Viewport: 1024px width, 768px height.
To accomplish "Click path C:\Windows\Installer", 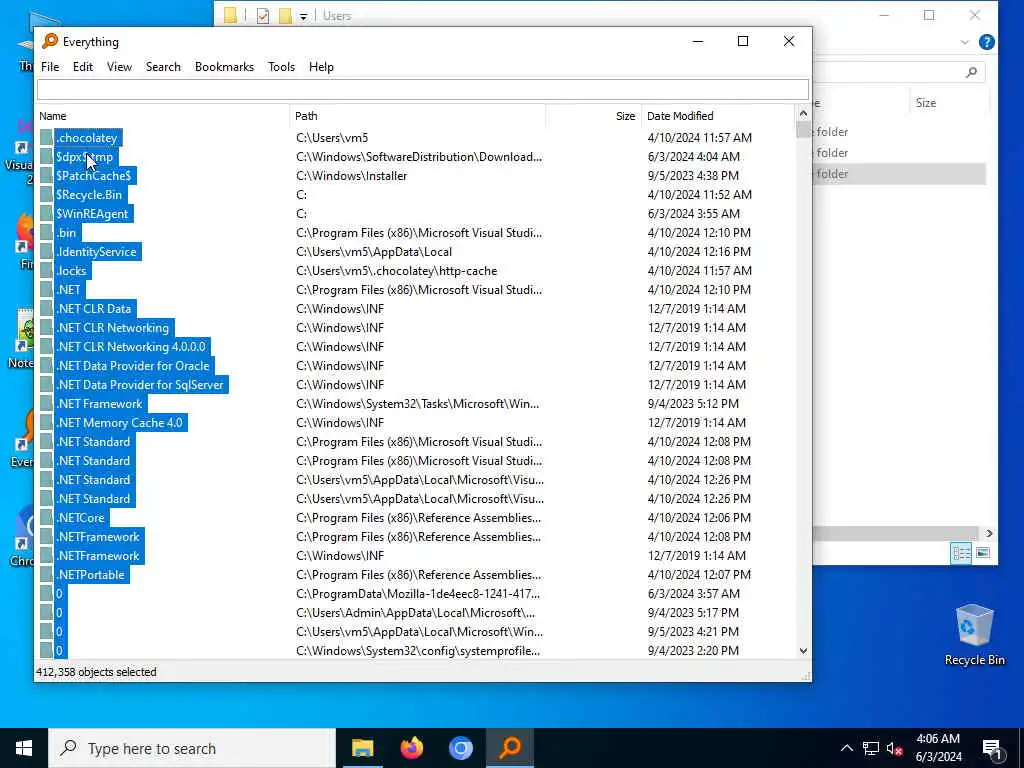I will (x=351, y=176).
